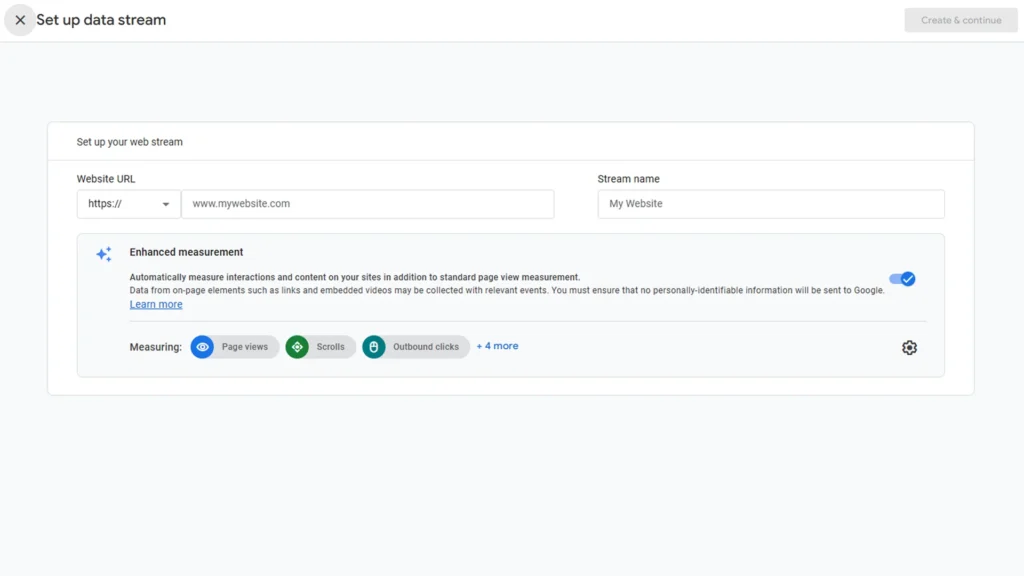Click the Outbound clicks mouse icon
This screenshot has height=576, width=1024.
[374, 347]
